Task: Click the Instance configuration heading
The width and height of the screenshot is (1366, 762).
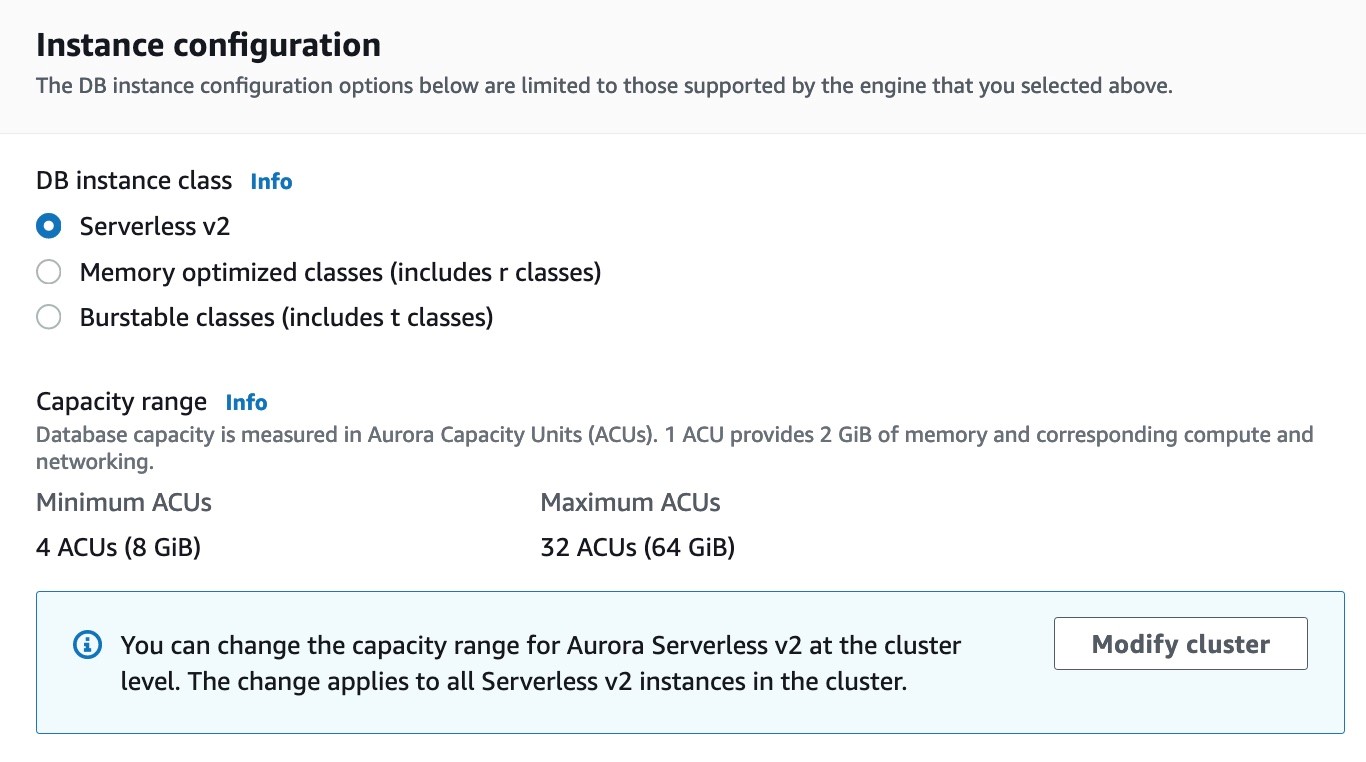Action: pyautogui.click(x=208, y=45)
